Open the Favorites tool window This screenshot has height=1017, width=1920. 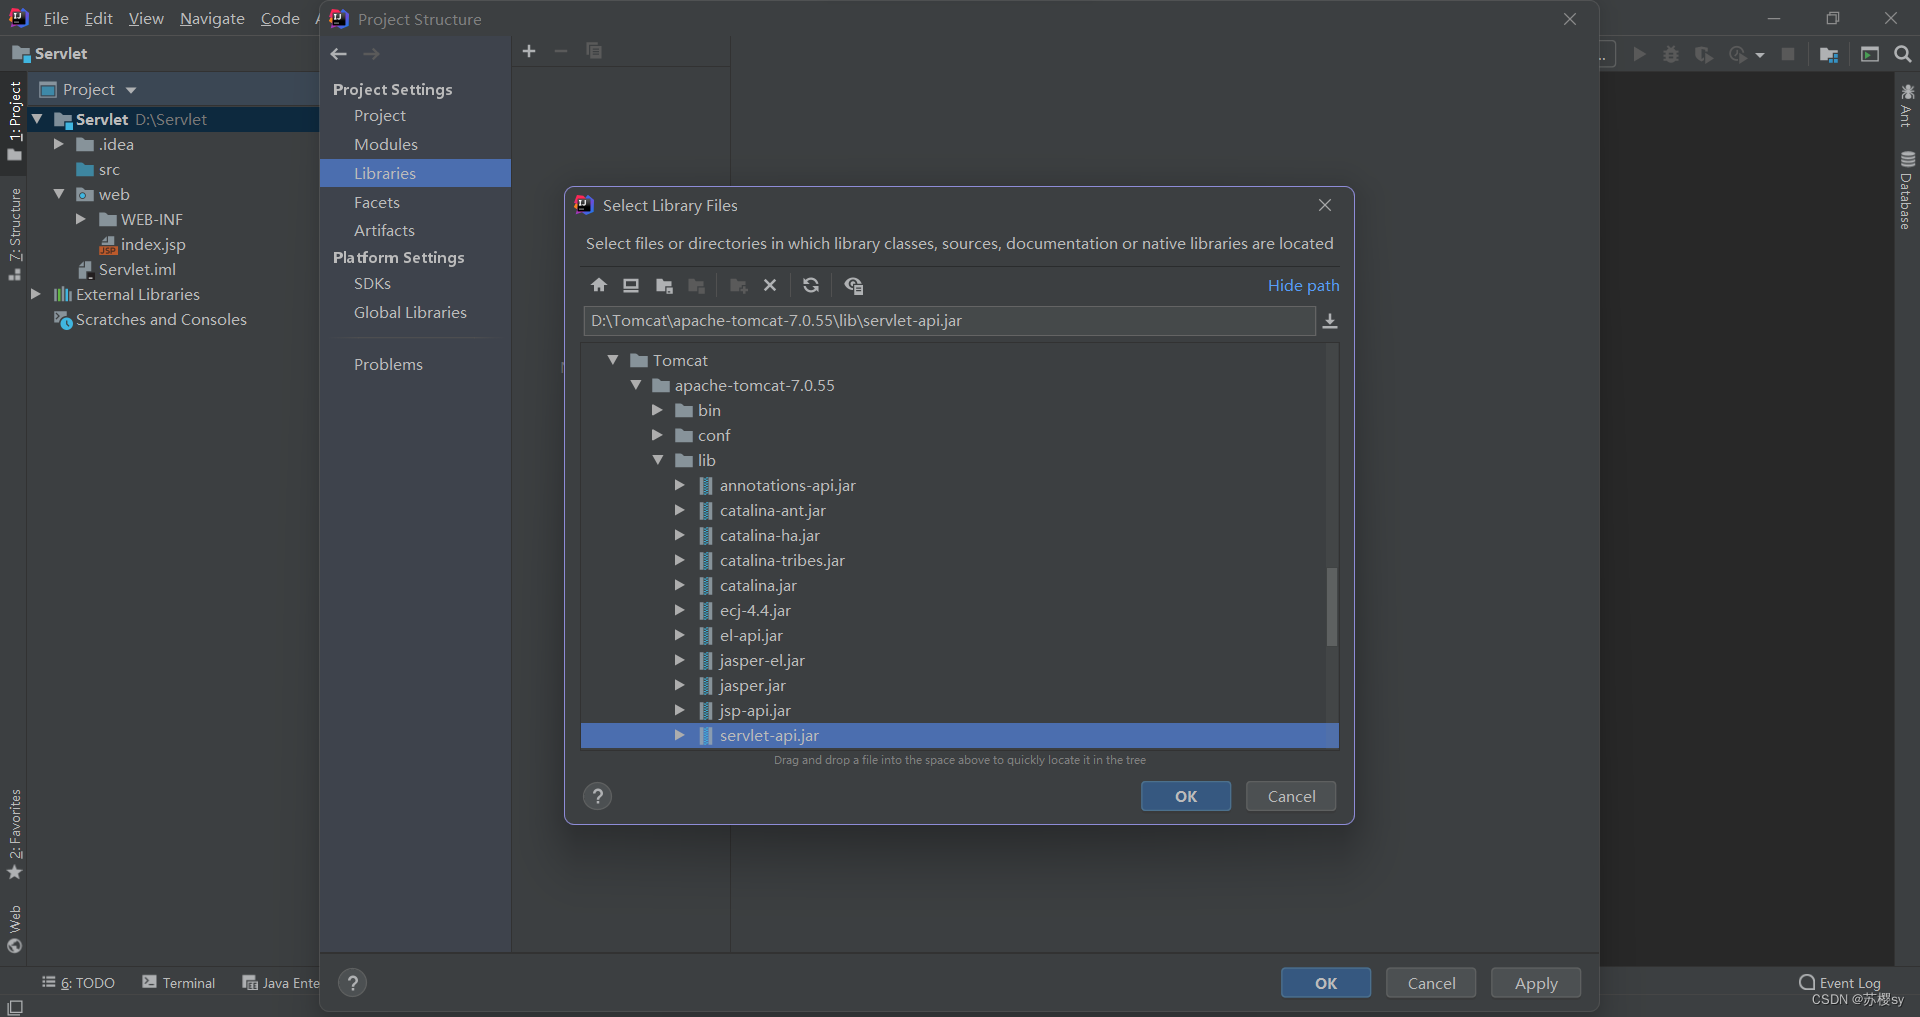pyautogui.click(x=15, y=834)
